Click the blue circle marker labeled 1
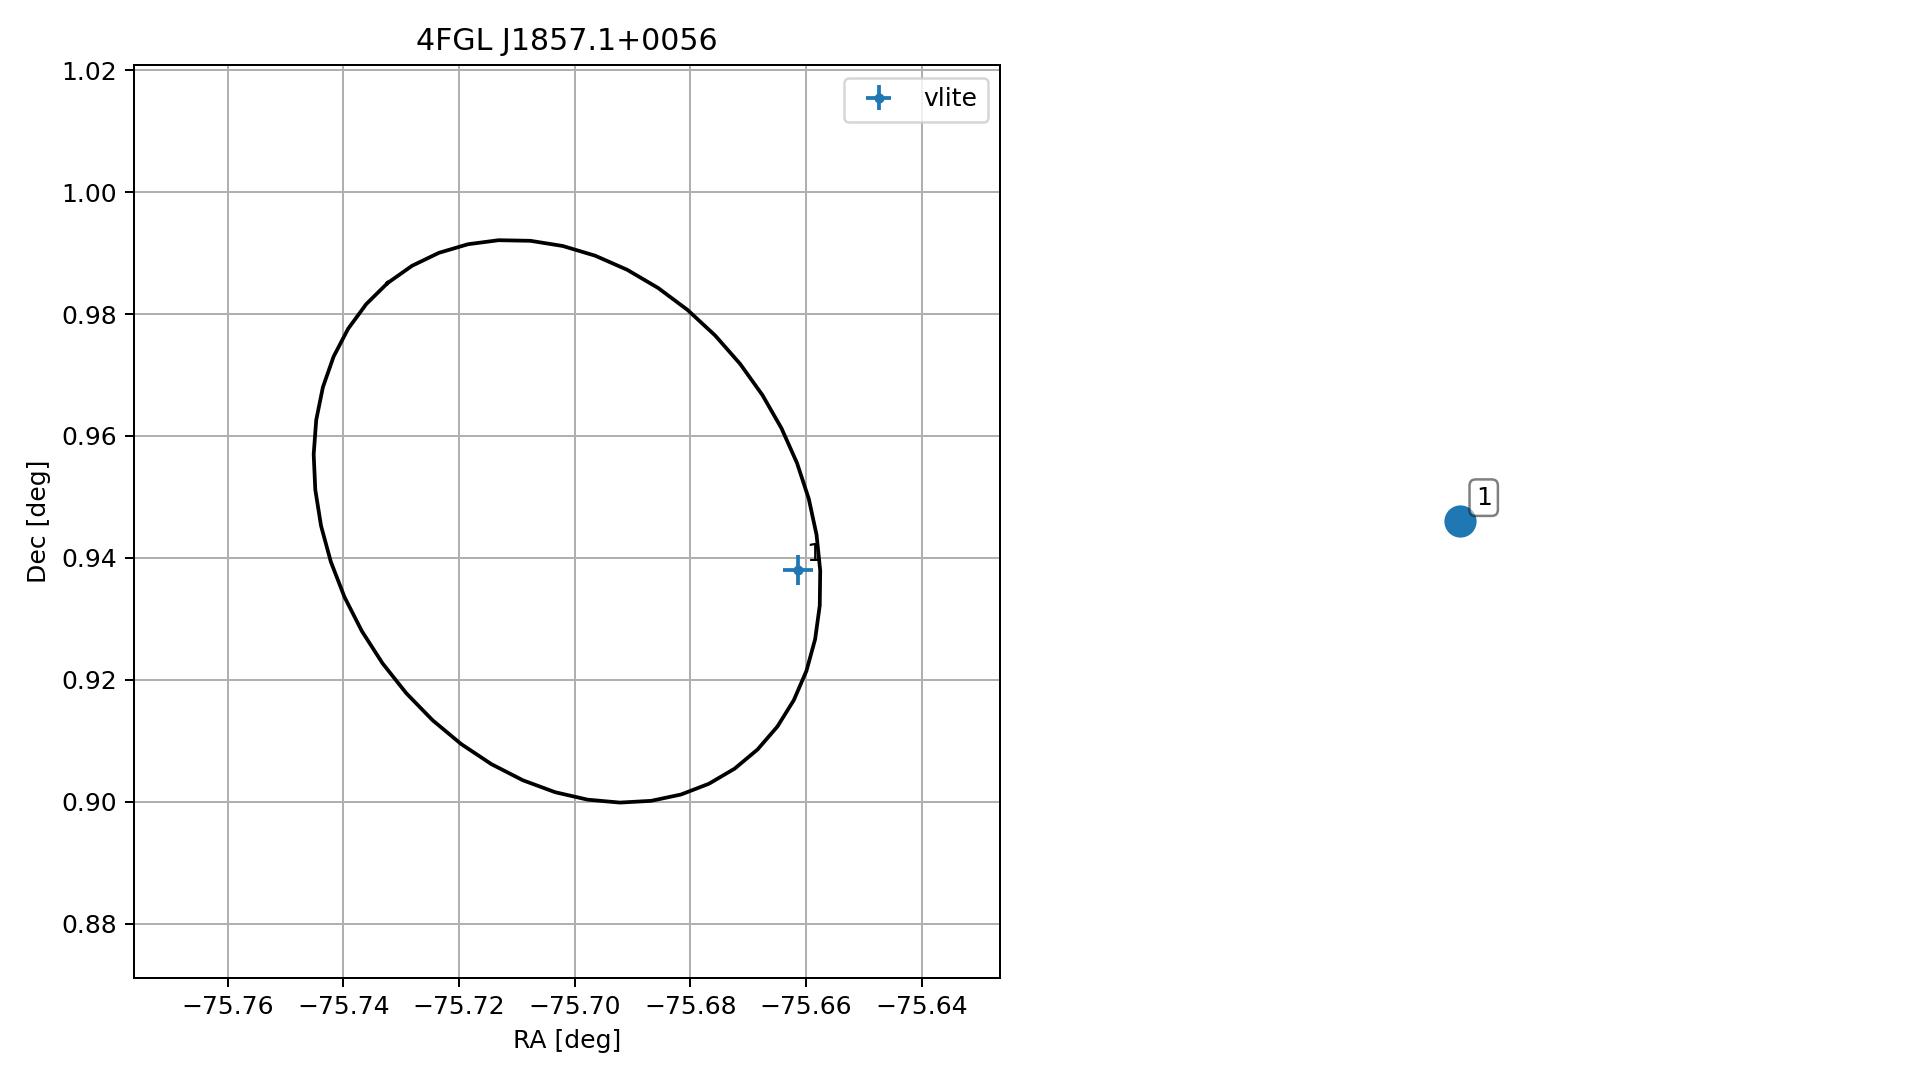The width and height of the screenshot is (1919, 1080). (1460, 521)
